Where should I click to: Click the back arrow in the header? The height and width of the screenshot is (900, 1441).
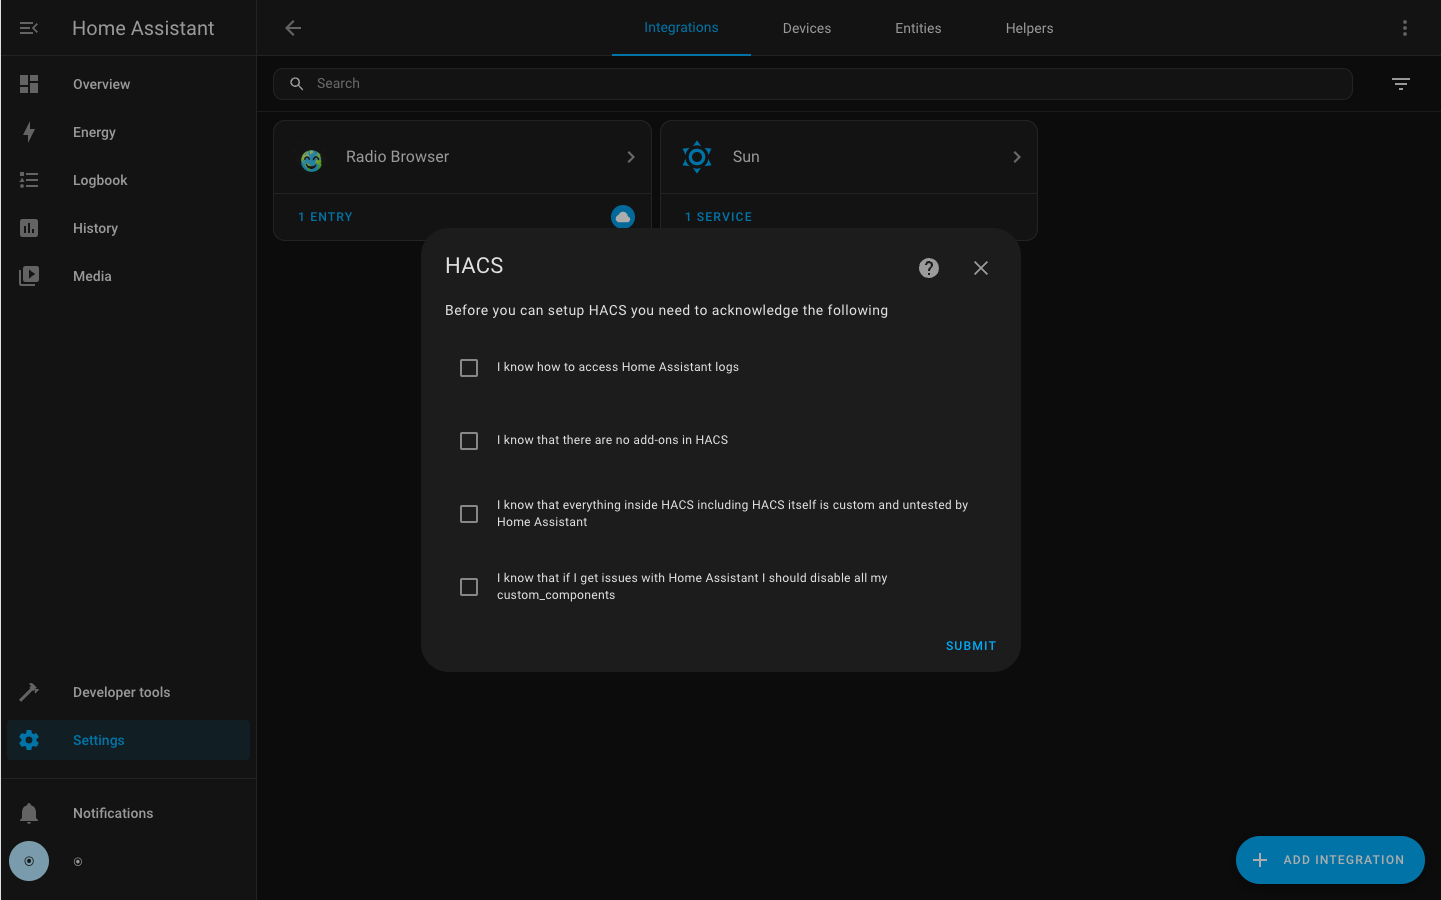(293, 28)
